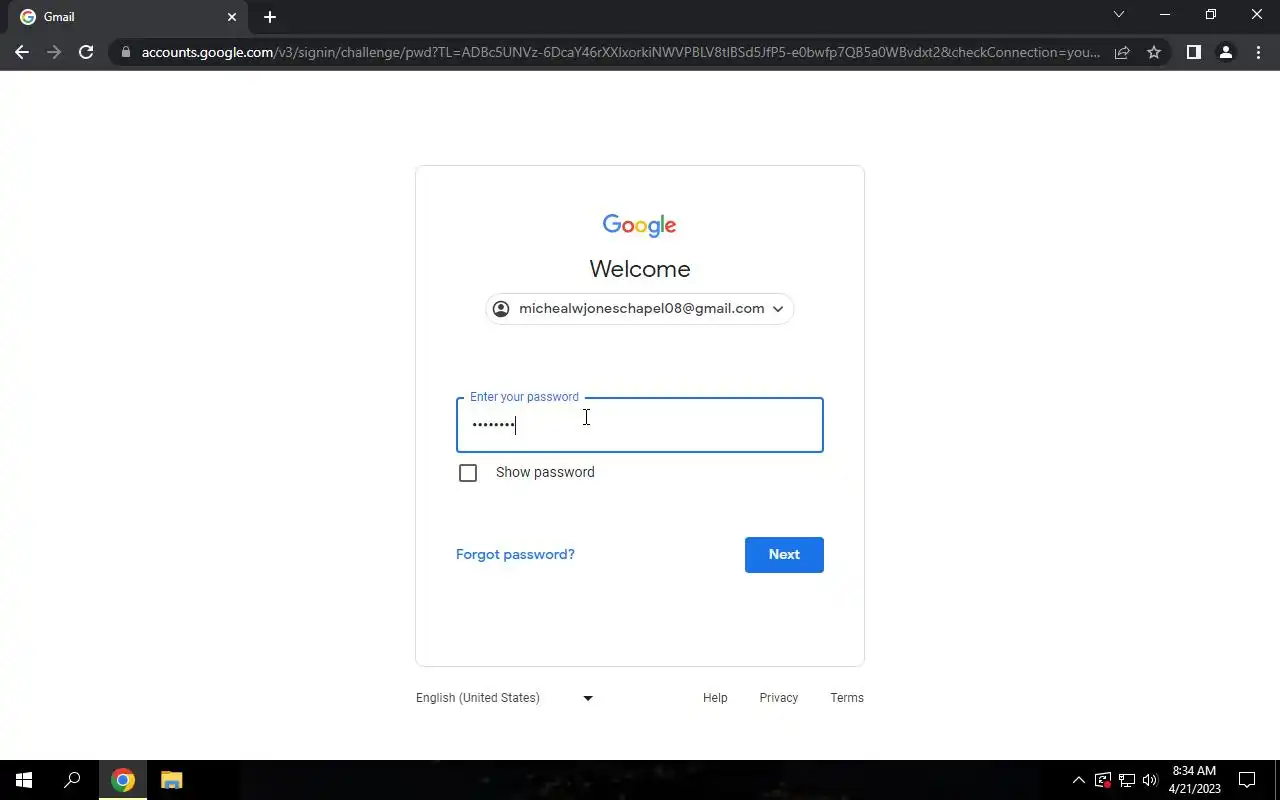Open Windows taskbar search
This screenshot has width=1280, height=800.
pyautogui.click(x=72, y=780)
